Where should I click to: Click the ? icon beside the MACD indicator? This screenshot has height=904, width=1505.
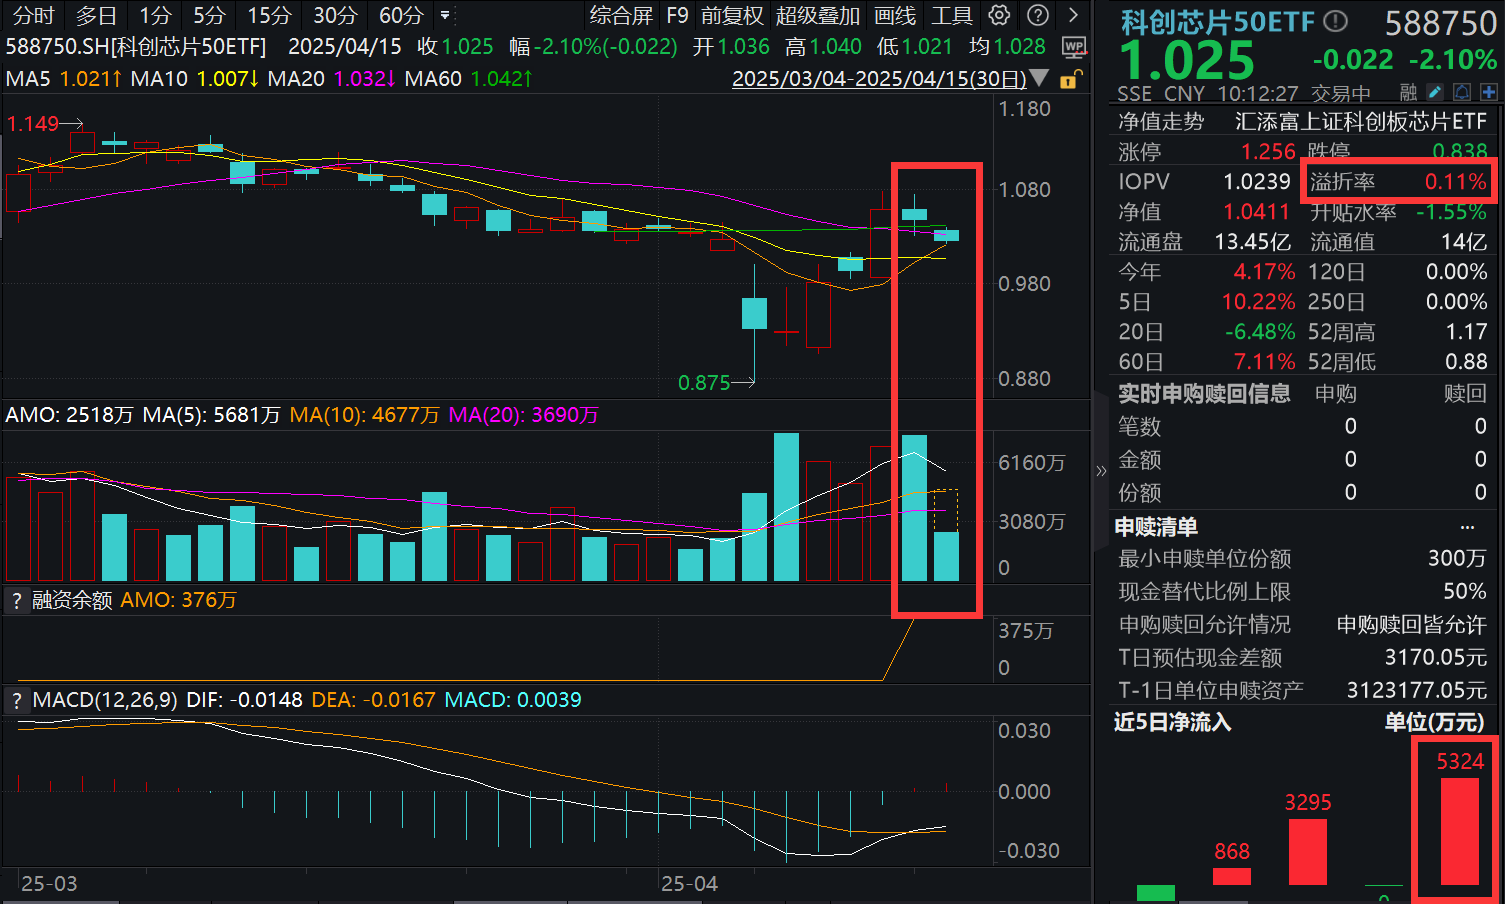pos(16,699)
